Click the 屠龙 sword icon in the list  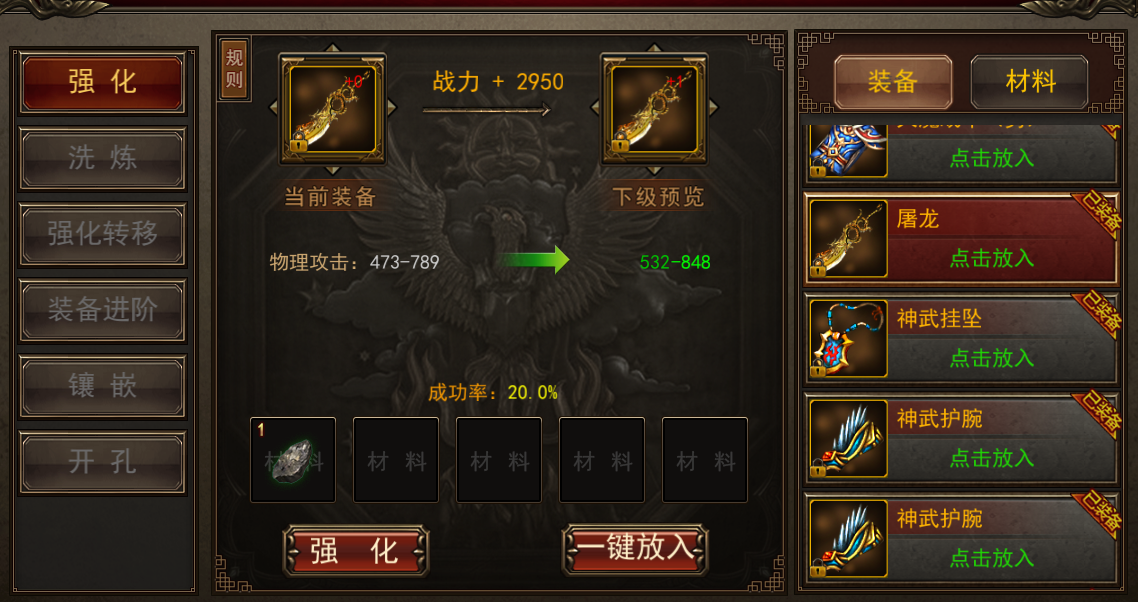point(848,239)
